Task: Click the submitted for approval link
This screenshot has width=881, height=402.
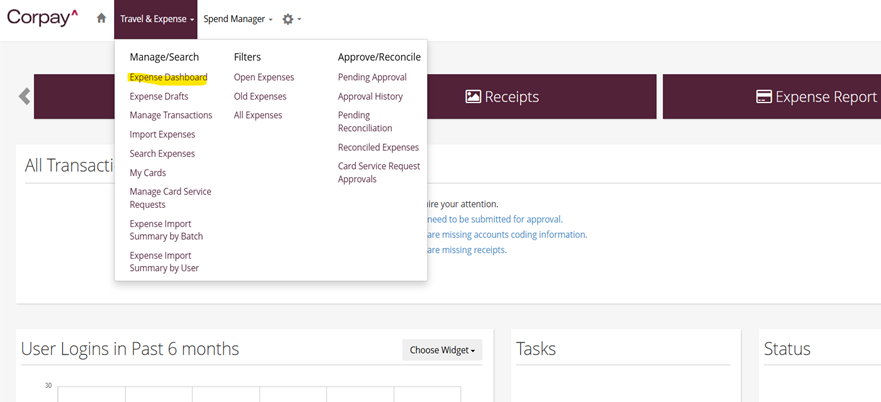Action: tap(494, 219)
